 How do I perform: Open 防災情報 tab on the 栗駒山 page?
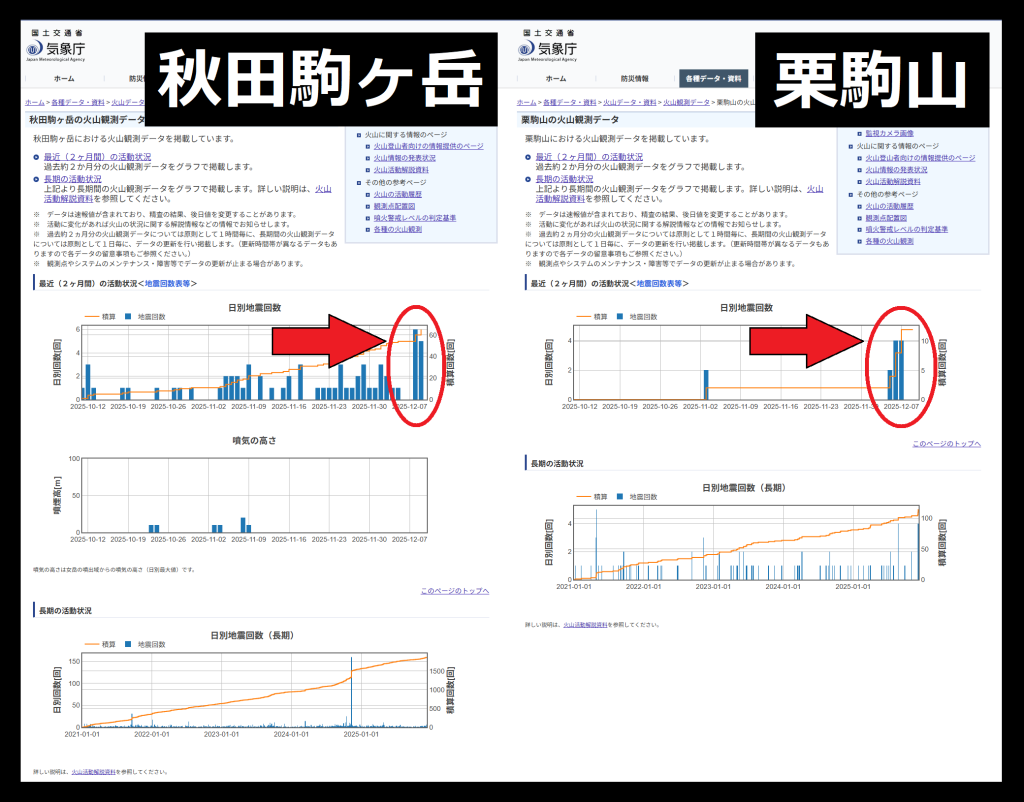(634, 78)
